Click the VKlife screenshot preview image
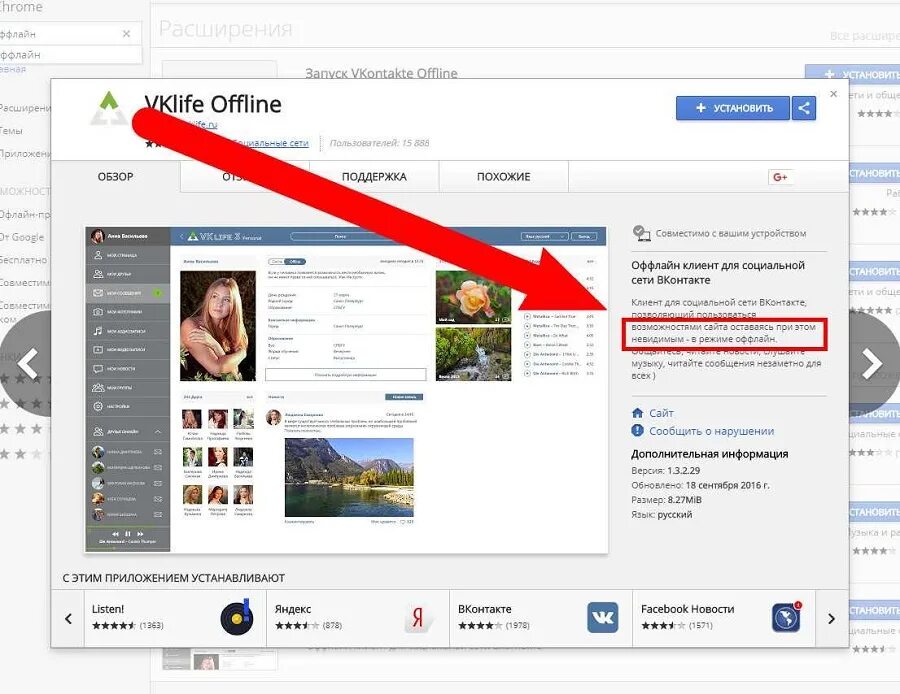 tap(346, 390)
